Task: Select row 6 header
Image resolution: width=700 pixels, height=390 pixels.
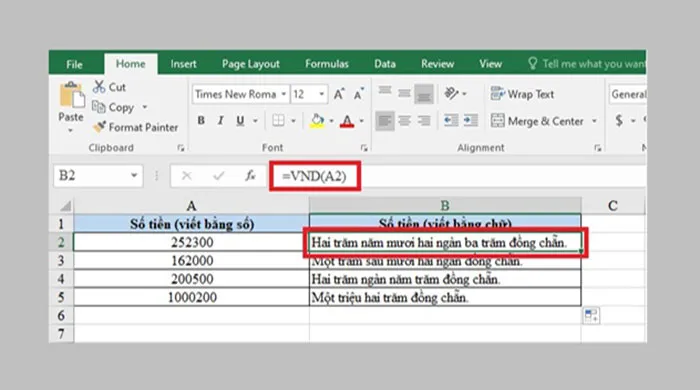Action: [61, 315]
